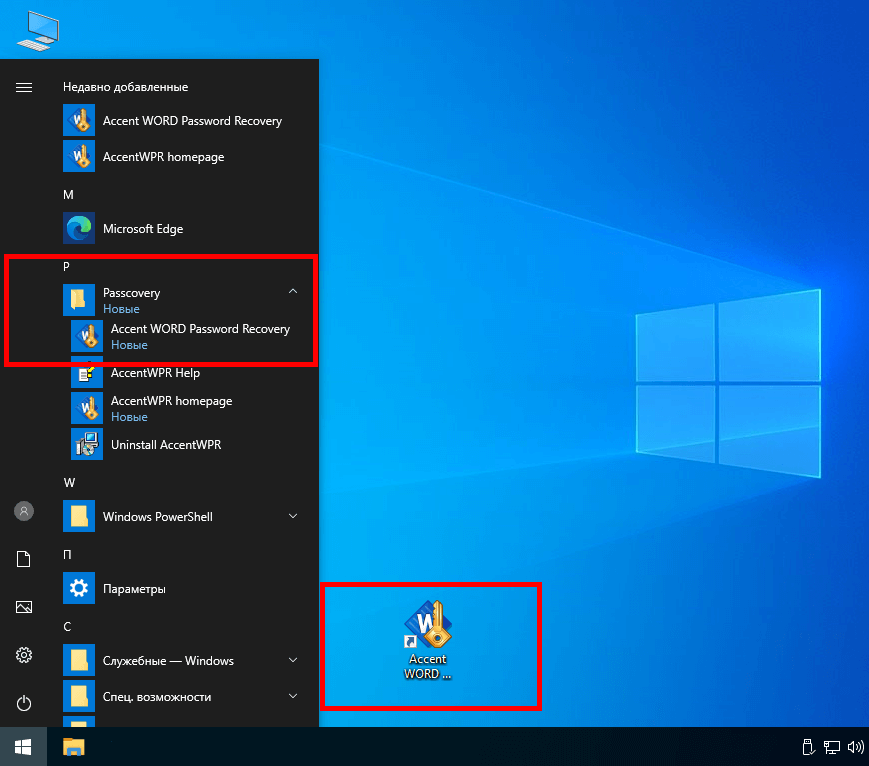The image size is (869, 766).
Task: Click the Параметры label text
Action: 134,589
